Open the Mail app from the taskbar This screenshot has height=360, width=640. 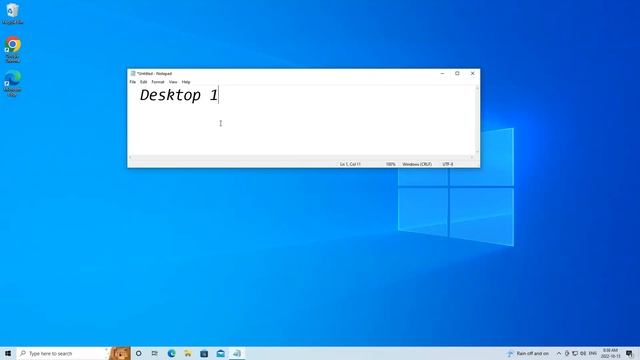click(x=220, y=353)
